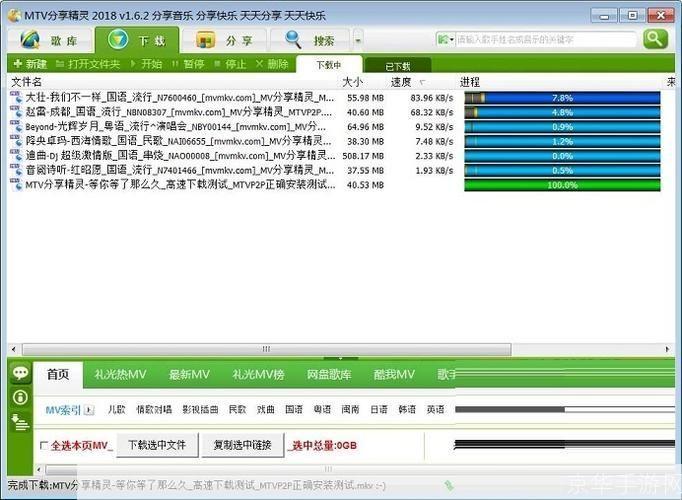The height and width of the screenshot is (500, 682).
Task: Focus the singer keyword search field
Action: (x=546, y=40)
